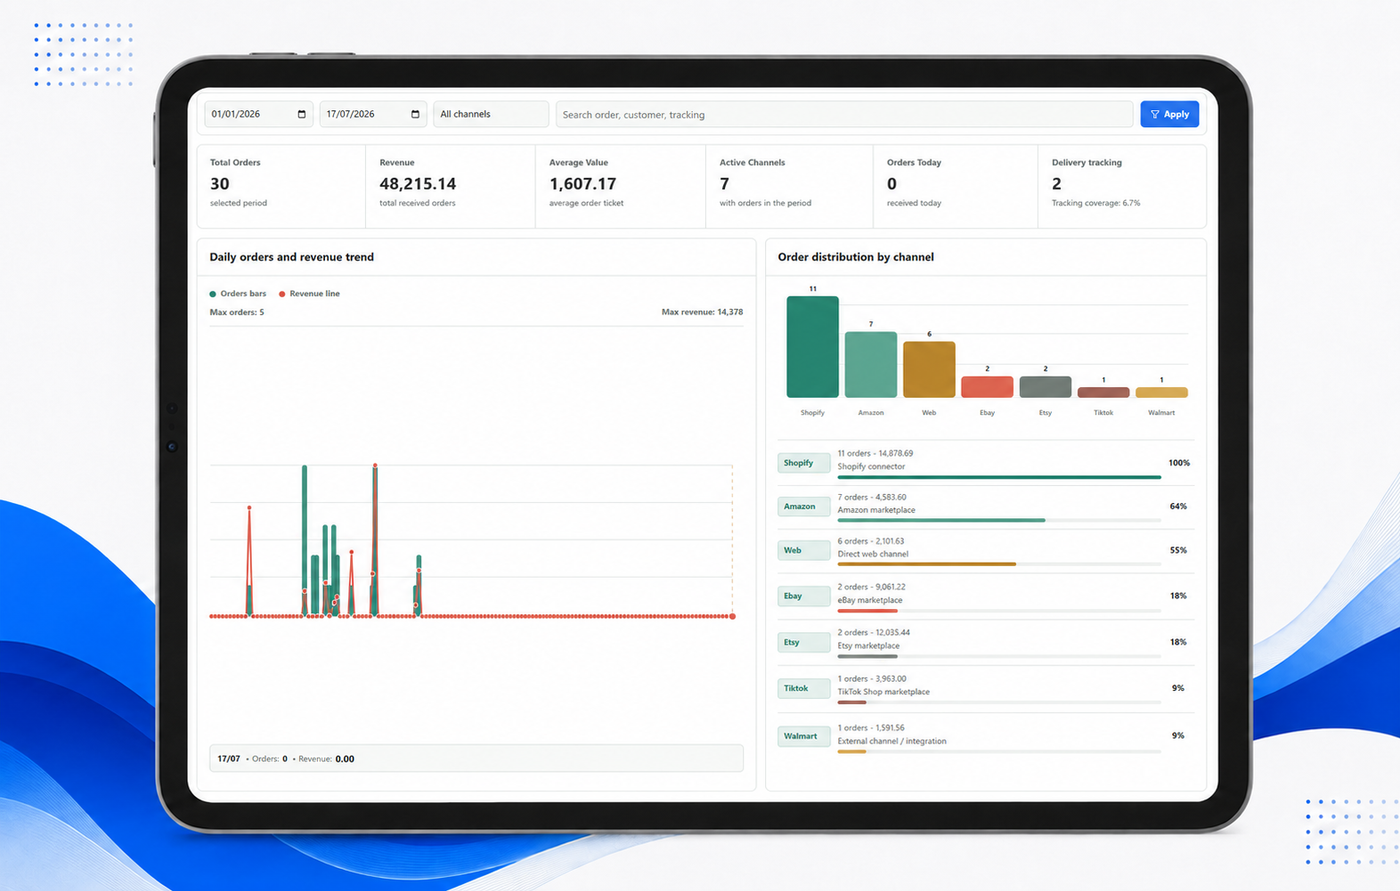Image resolution: width=1400 pixels, height=891 pixels.
Task: Click the Daily orders and revenue trend heading
Action: tap(292, 257)
